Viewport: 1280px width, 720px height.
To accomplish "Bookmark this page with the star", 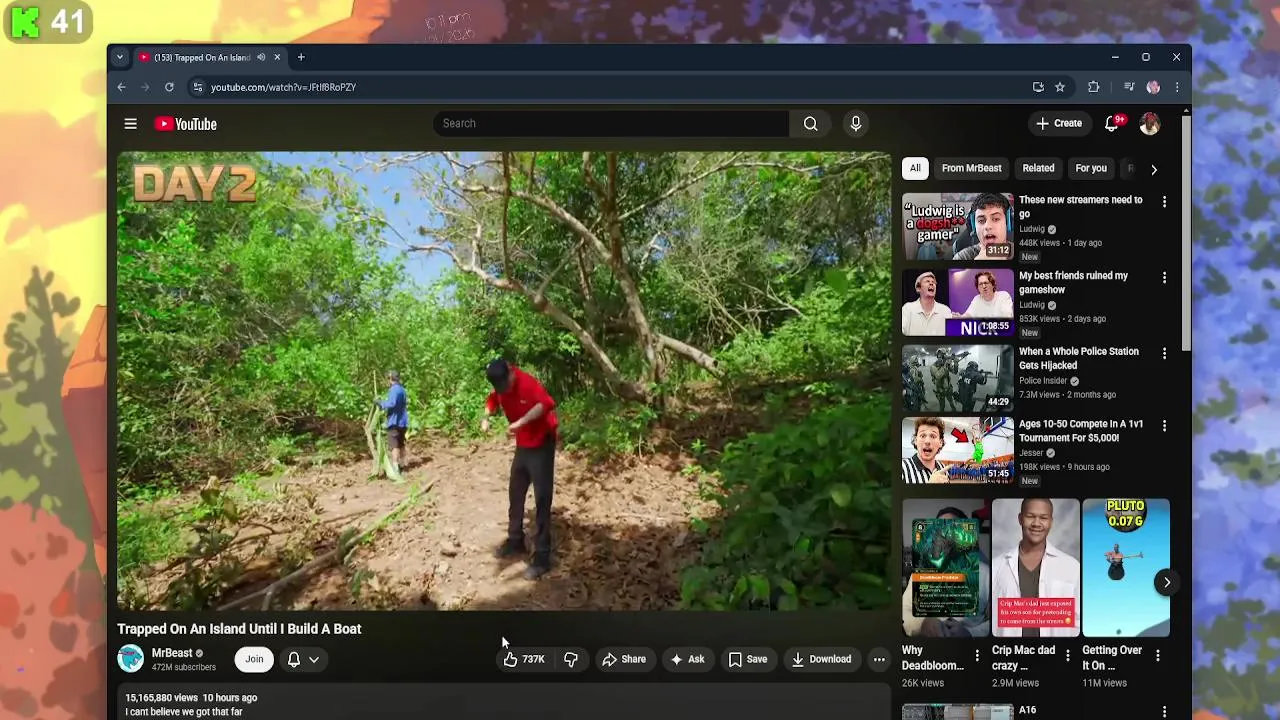I will (1060, 87).
